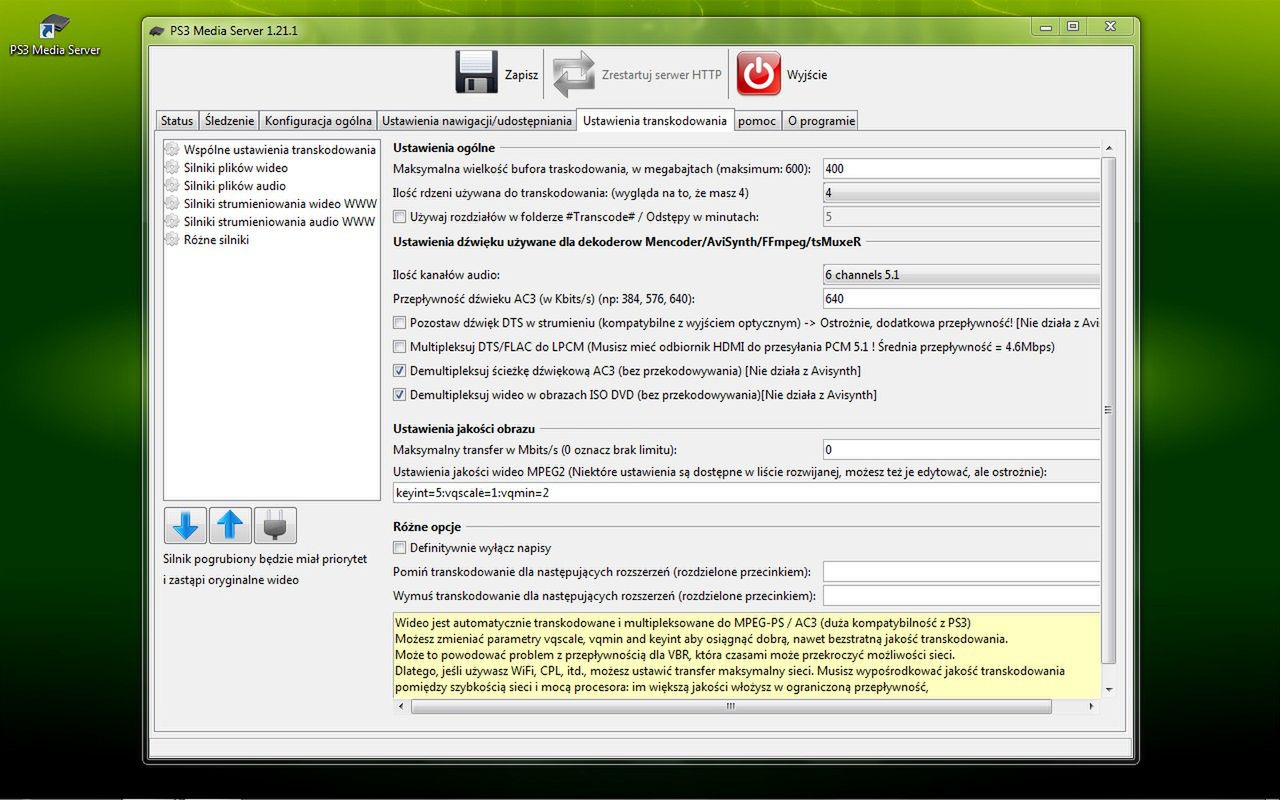Open the MPEG2 quality combo box keyint=5:vqscale=1:vqmin=2
1280x800 pixels.
746,493
